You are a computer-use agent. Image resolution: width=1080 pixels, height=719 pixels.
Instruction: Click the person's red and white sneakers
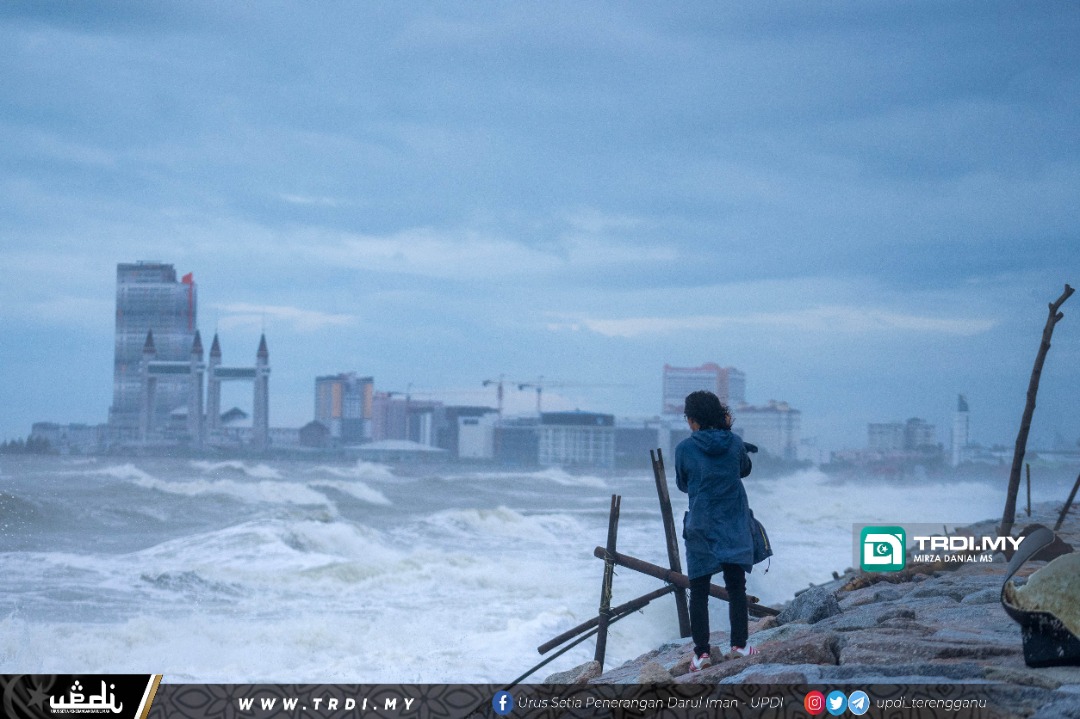[721, 657]
